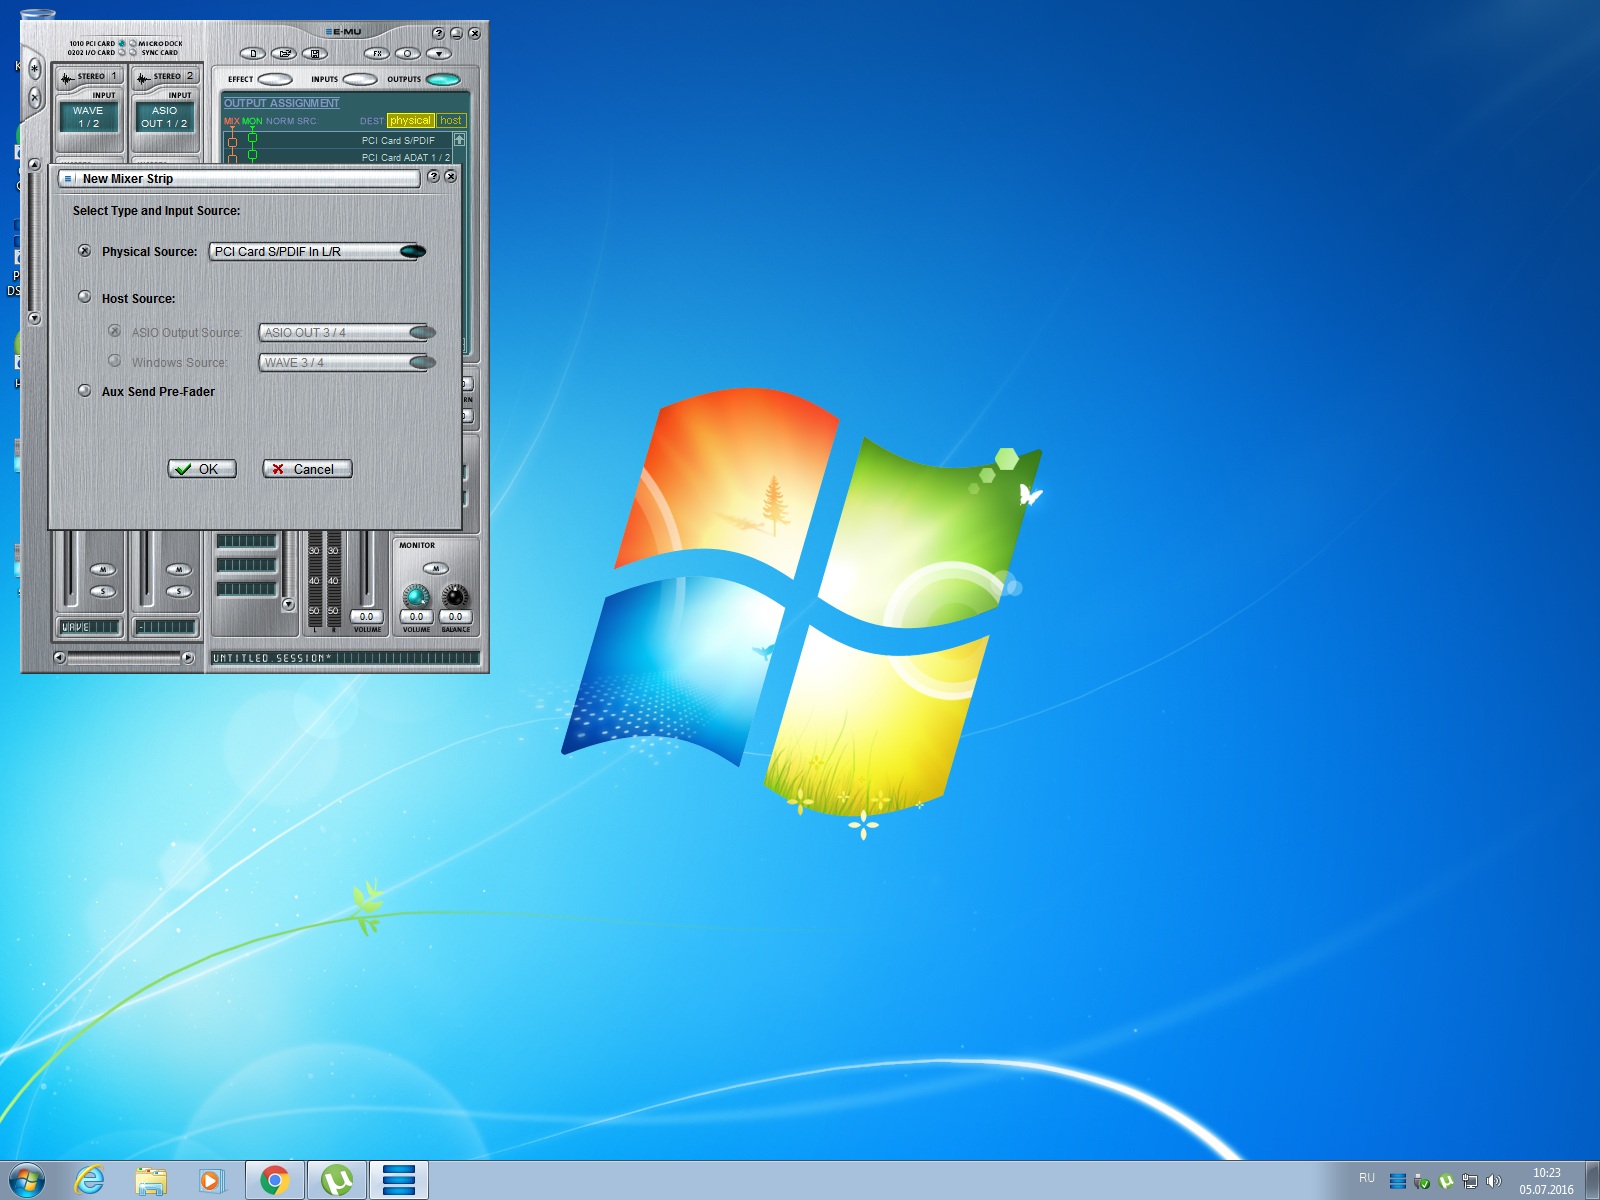Click the main output volume fader
Screen dimensions: 1600x1200
tap(367, 568)
